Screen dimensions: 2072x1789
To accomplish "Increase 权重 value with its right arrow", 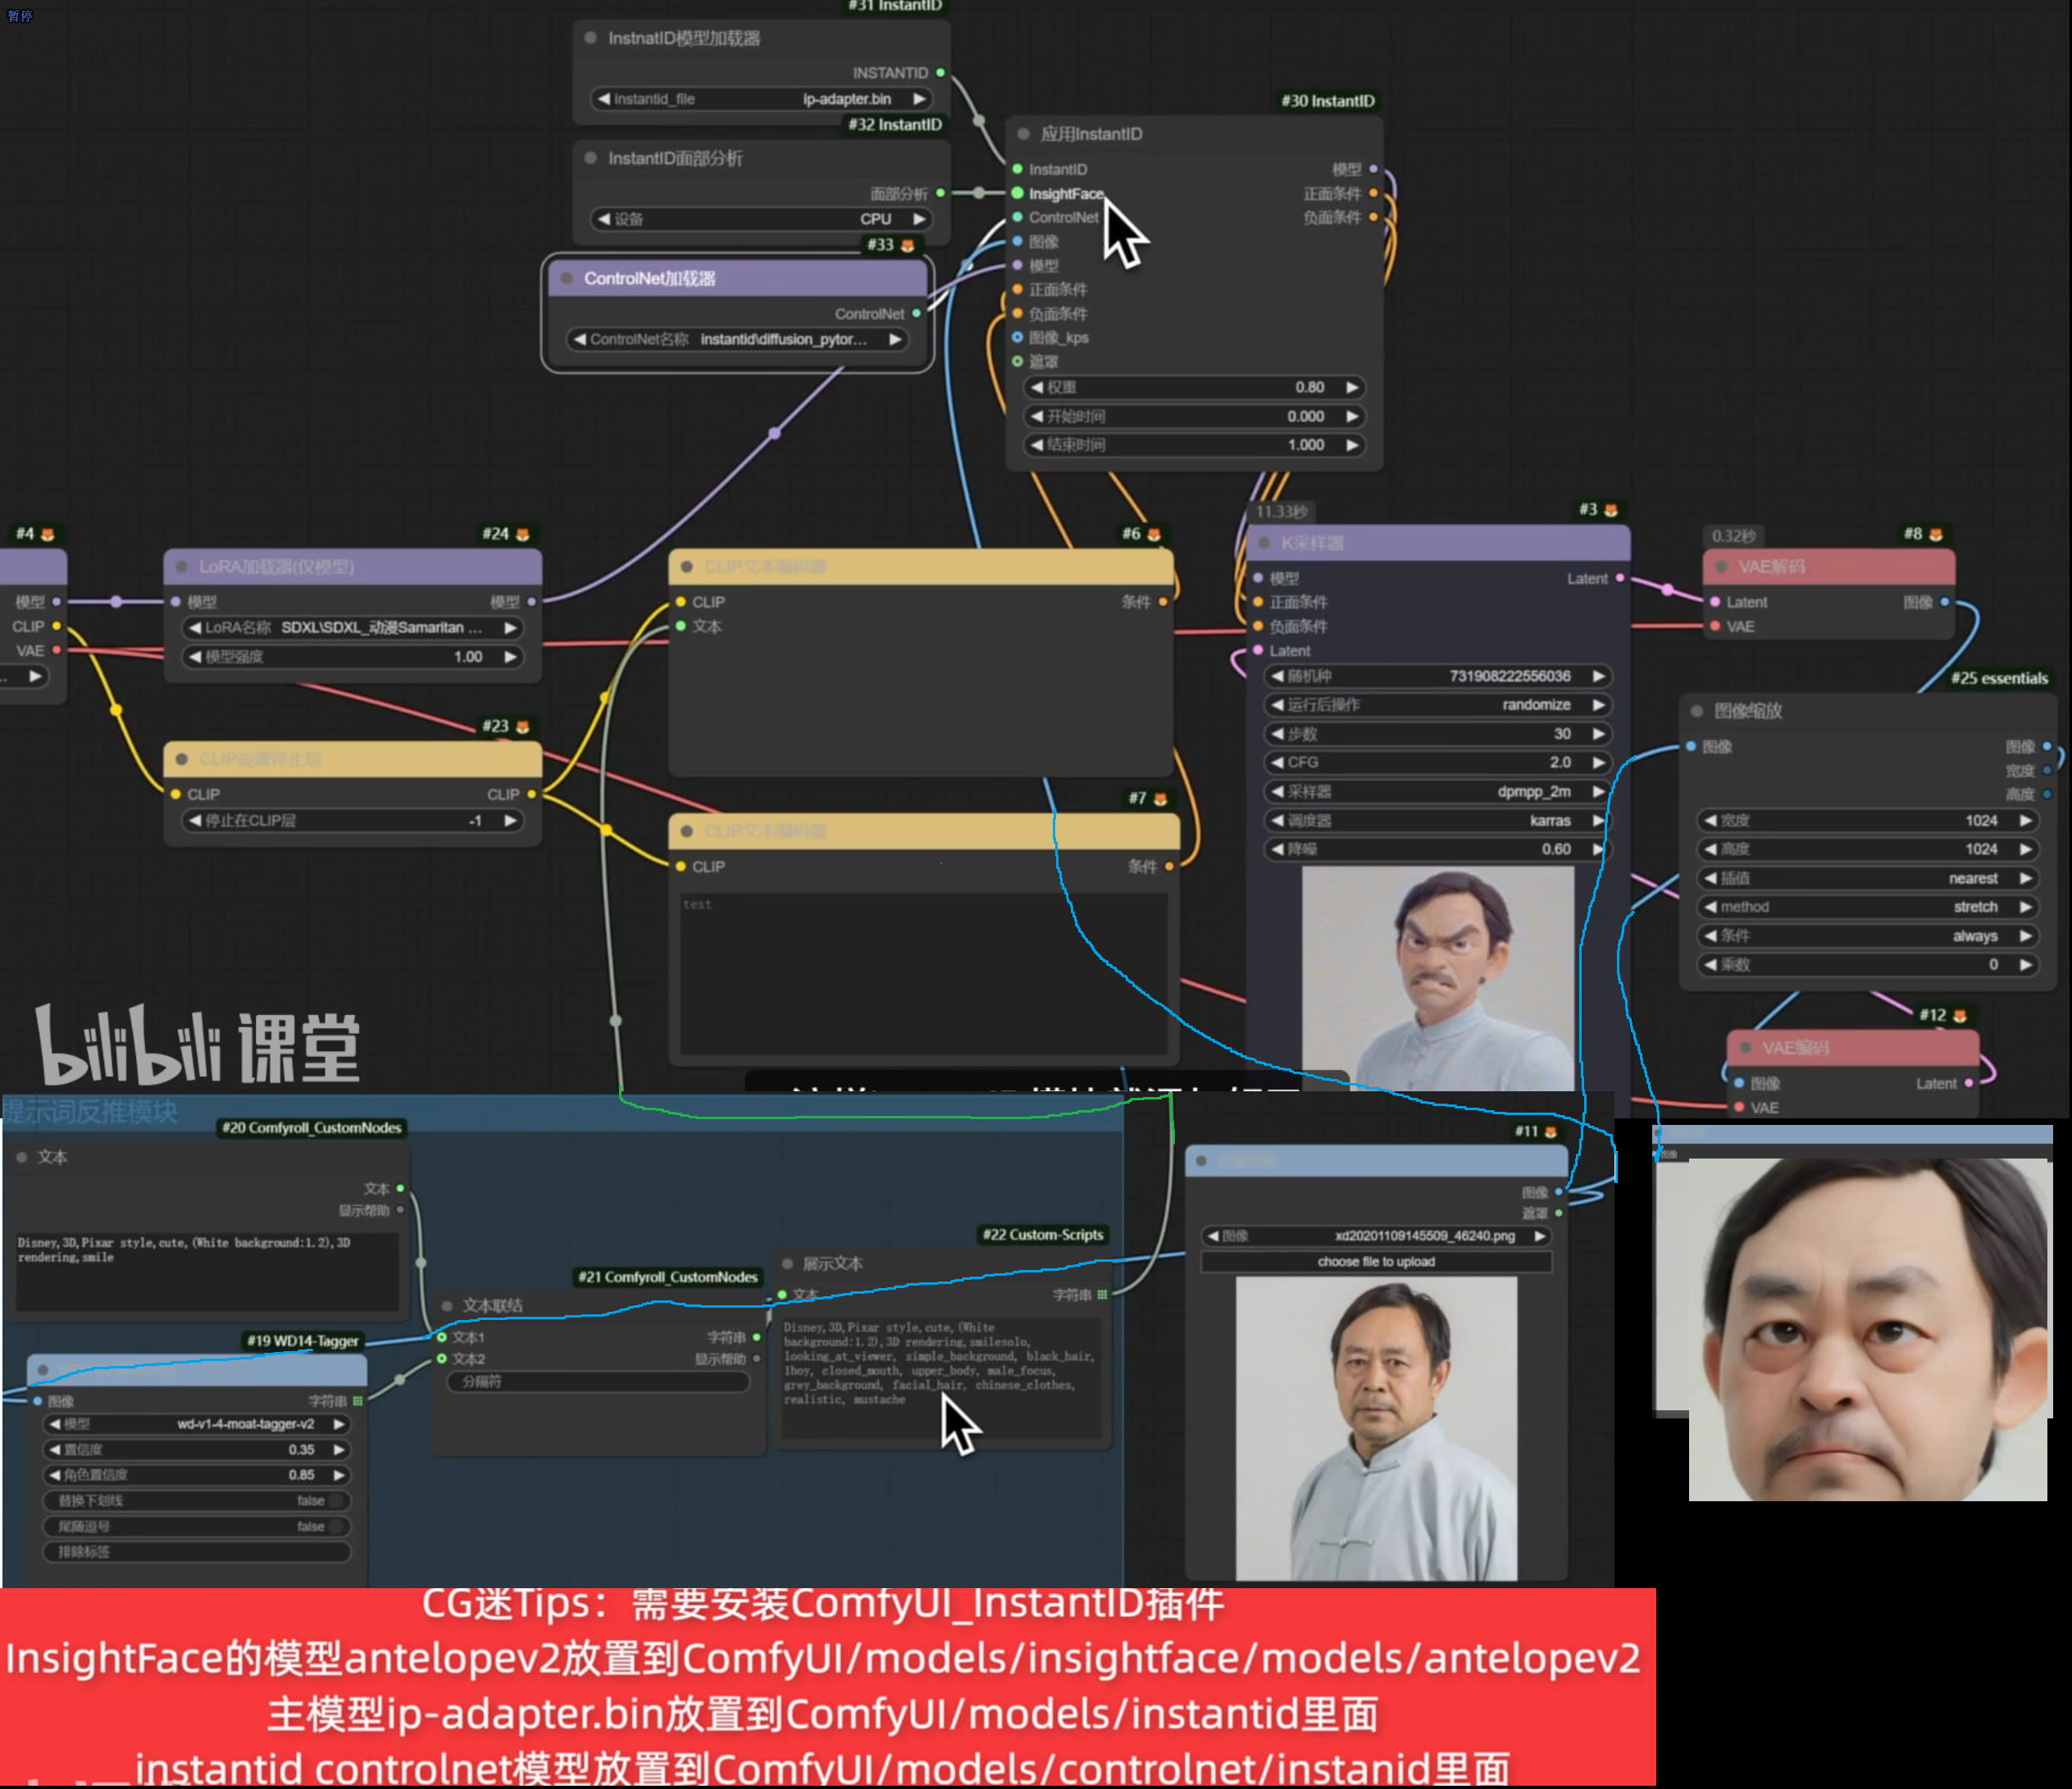I will coord(1352,387).
